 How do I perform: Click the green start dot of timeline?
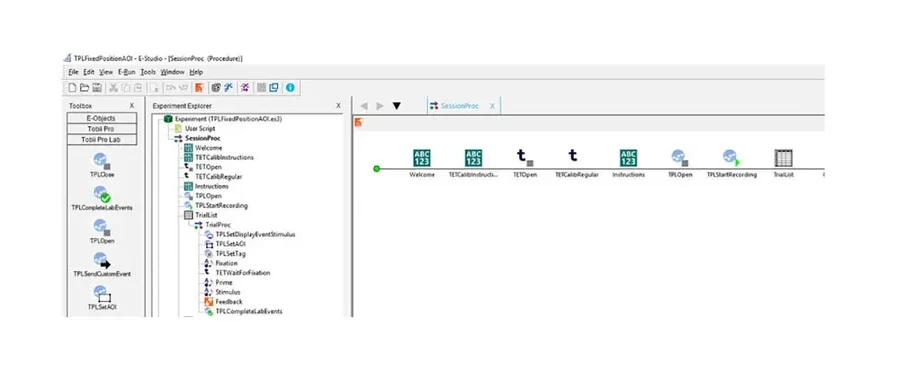377,169
